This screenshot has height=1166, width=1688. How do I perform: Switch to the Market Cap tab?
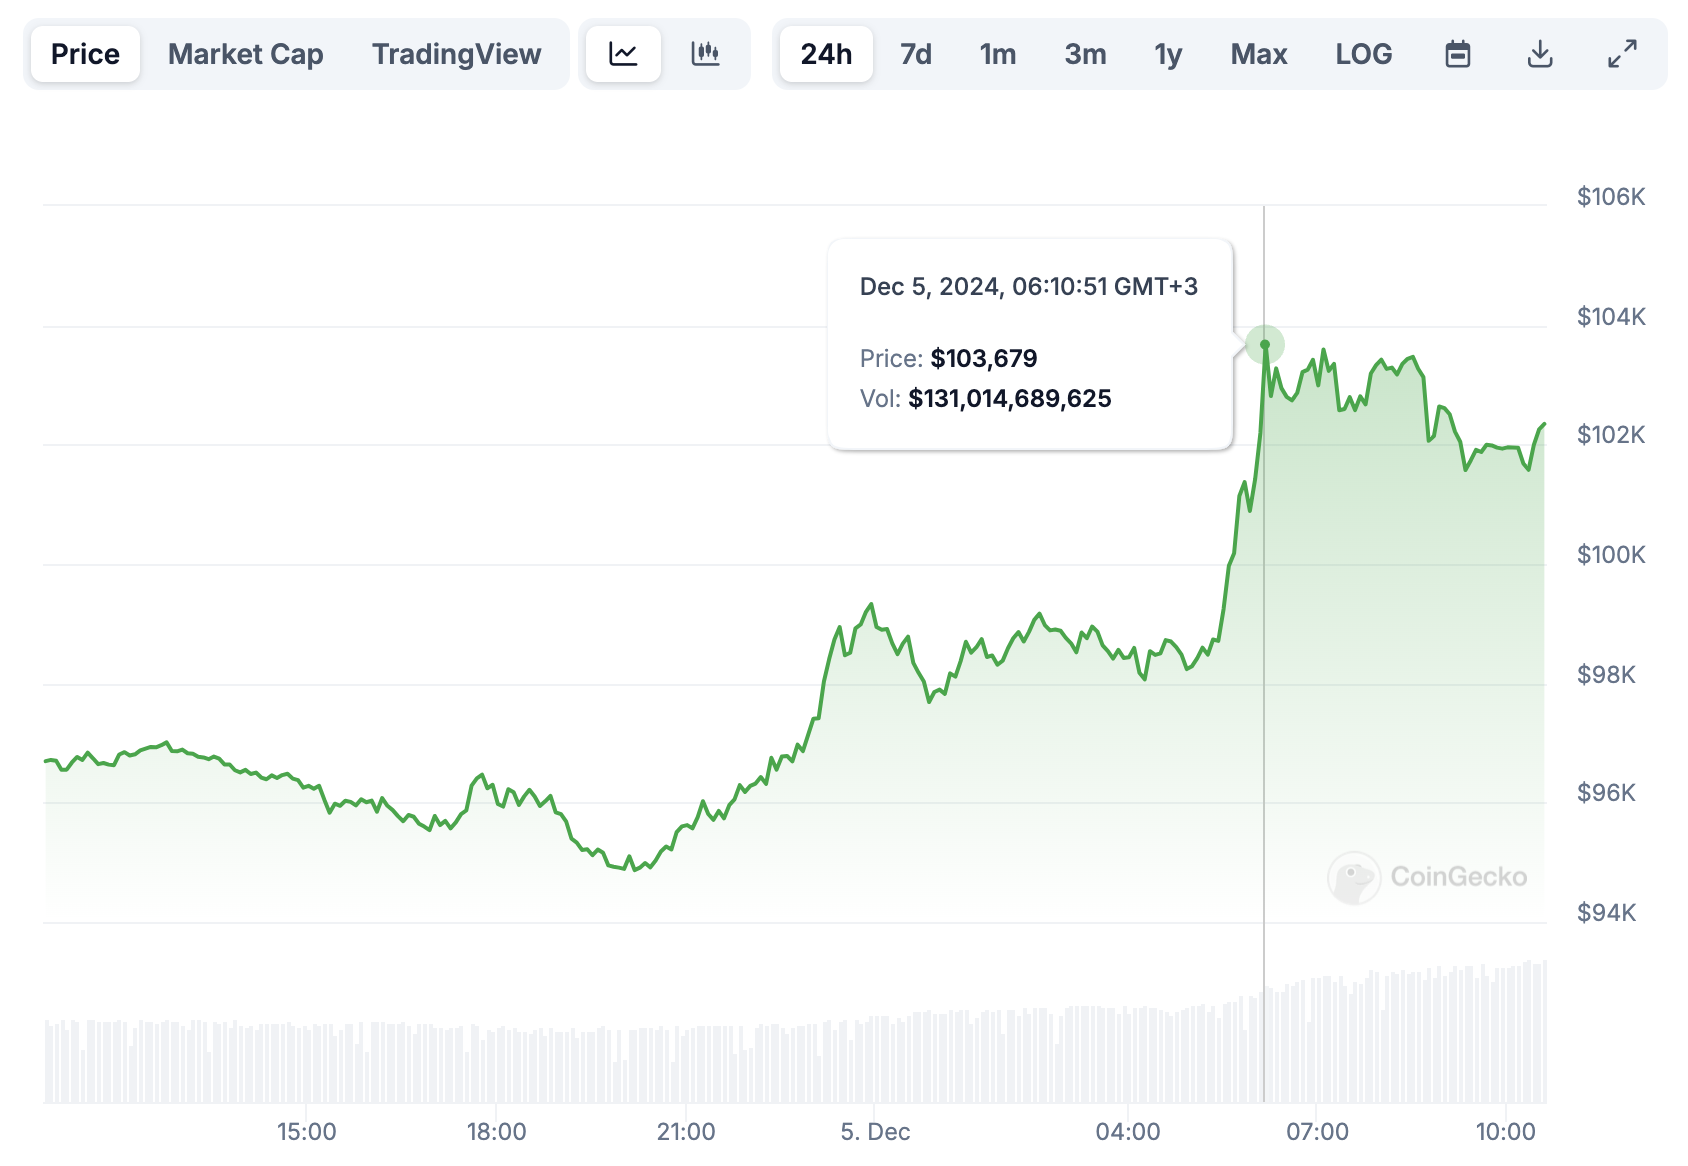tap(245, 54)
